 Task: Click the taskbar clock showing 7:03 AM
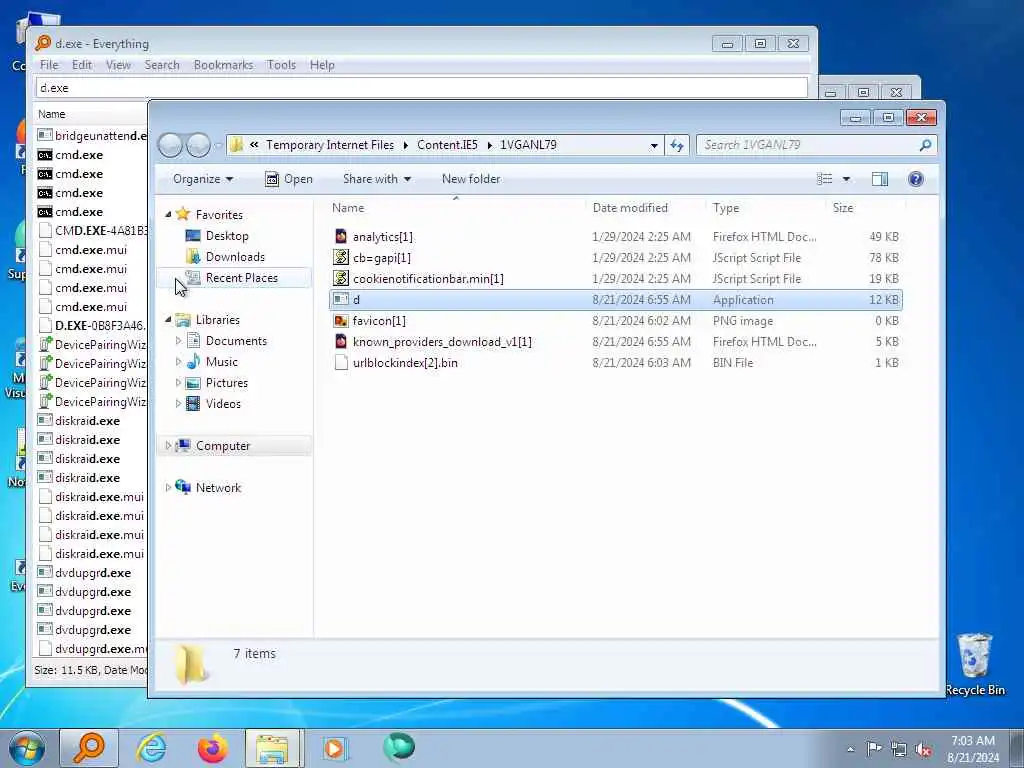coord(972,749)
